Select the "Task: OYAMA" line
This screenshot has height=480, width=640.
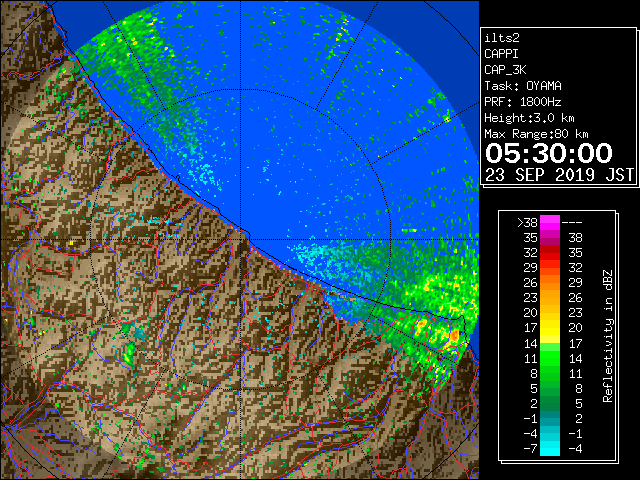523,86
